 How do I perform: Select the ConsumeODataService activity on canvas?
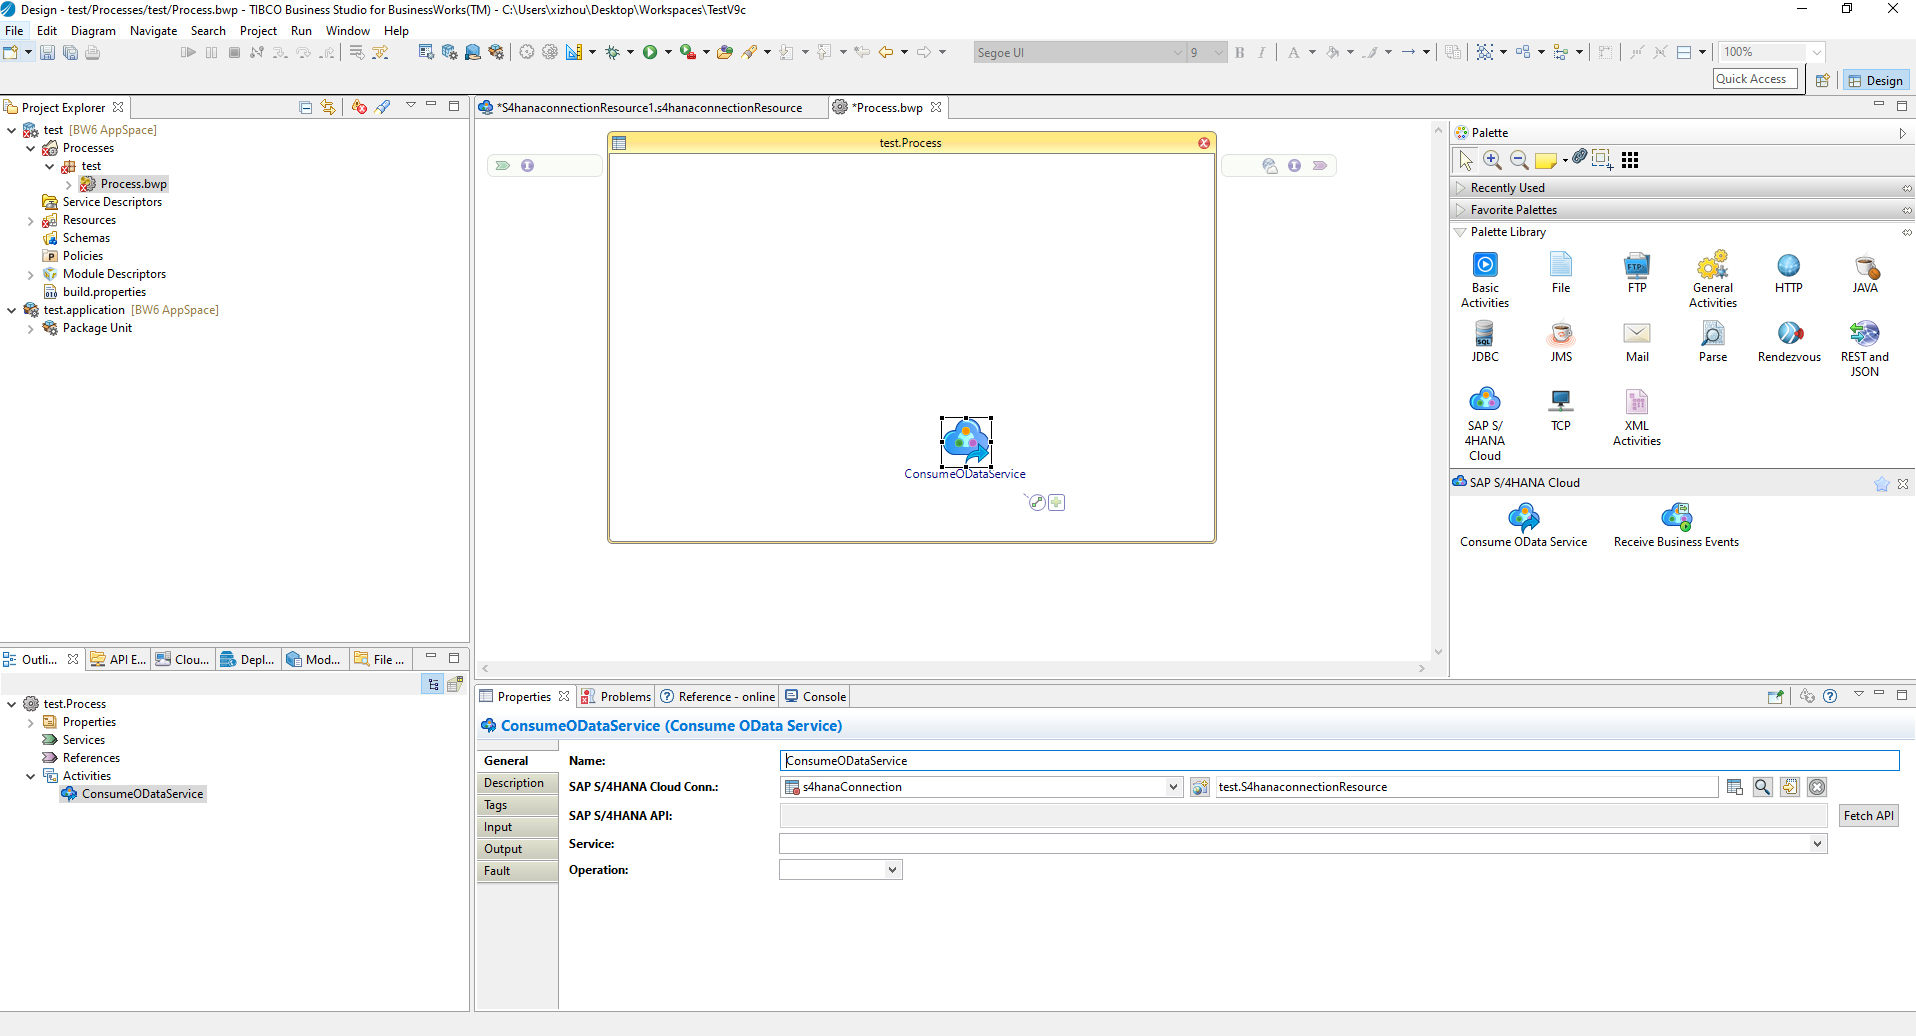click(966, 441)
